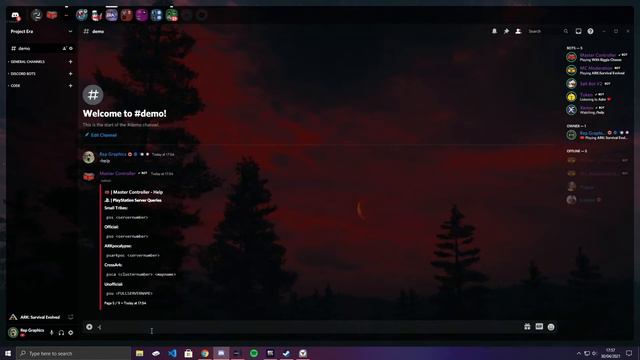Open the green server icon with notification badge
The height and width of the screenshot is (360, 640).
172,16
